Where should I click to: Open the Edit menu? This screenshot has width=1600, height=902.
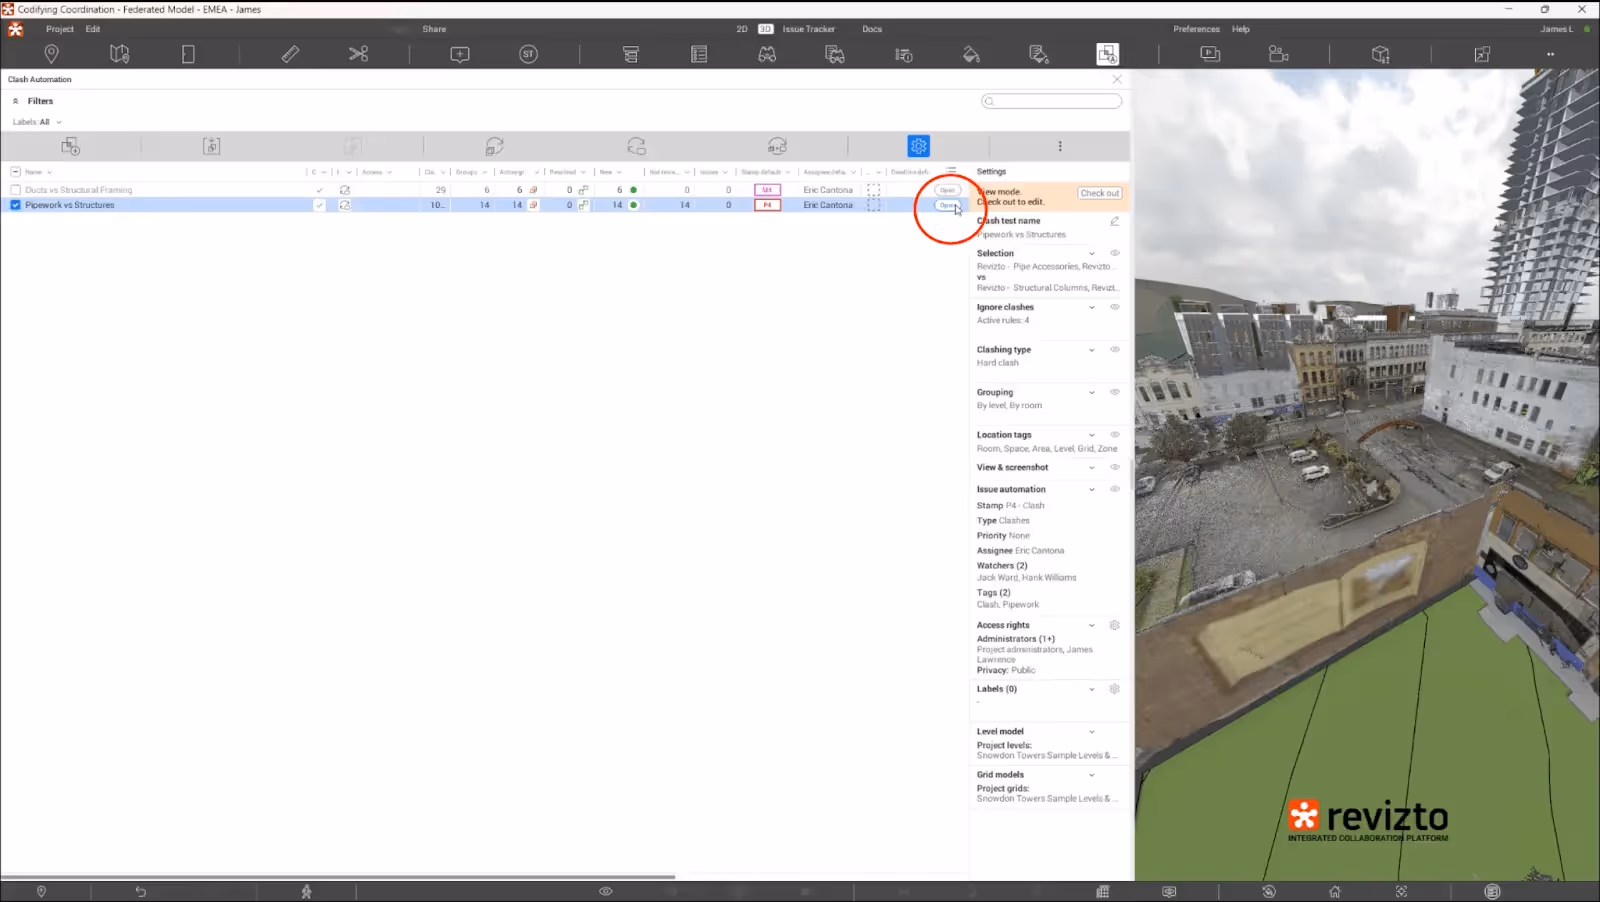click(93, 29)
